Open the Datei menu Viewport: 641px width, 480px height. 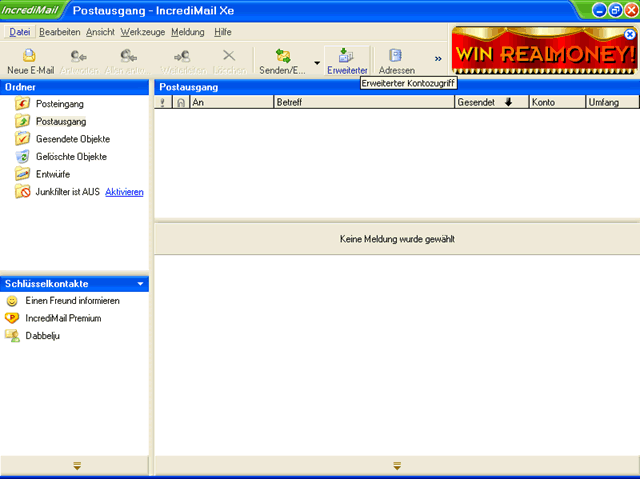point(20,32)
